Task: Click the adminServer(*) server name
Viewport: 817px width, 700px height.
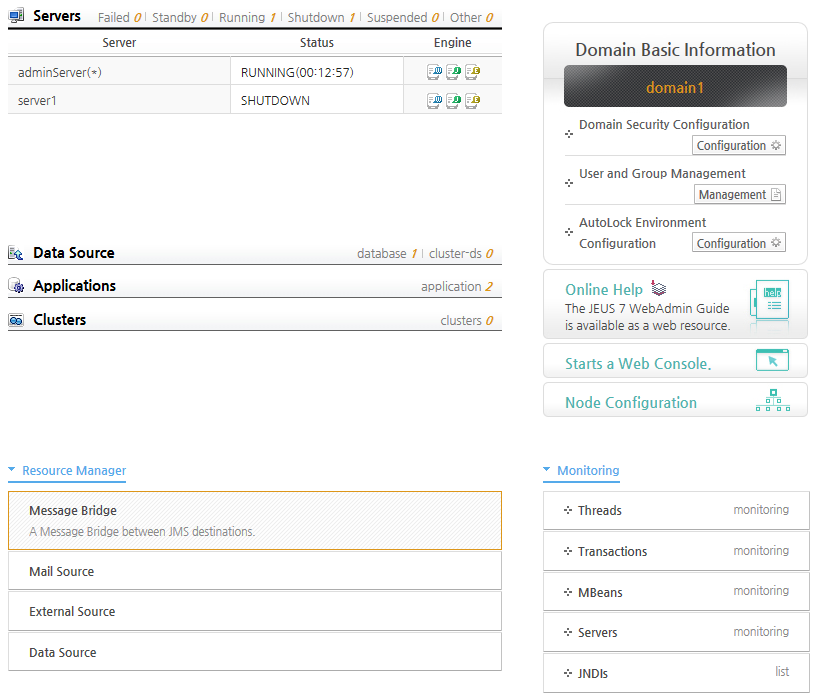Action: (x=59, y=72)
